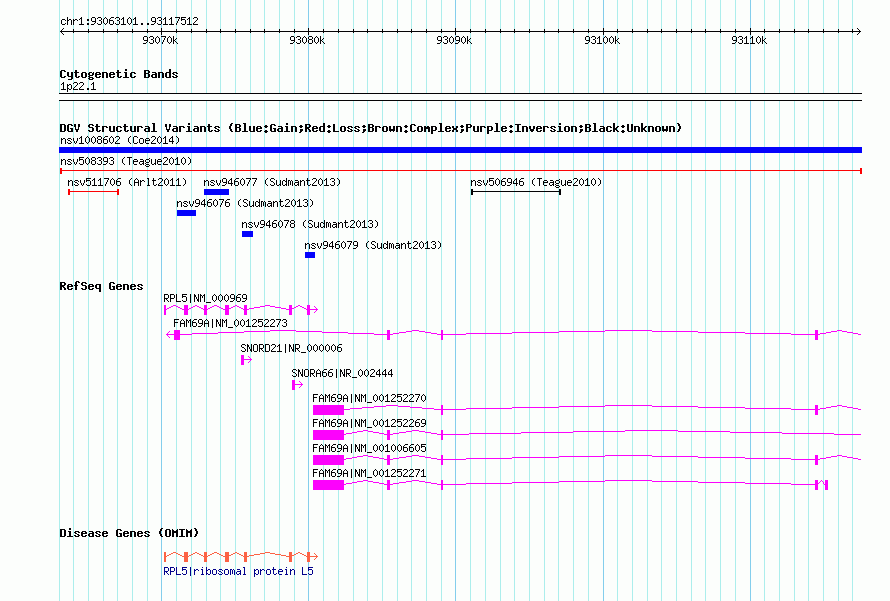Image resolution: width=890 pixels, height=601 pixels.
Task: Click the SNORA66|NR_002444 label
Action: coord(342,373)
